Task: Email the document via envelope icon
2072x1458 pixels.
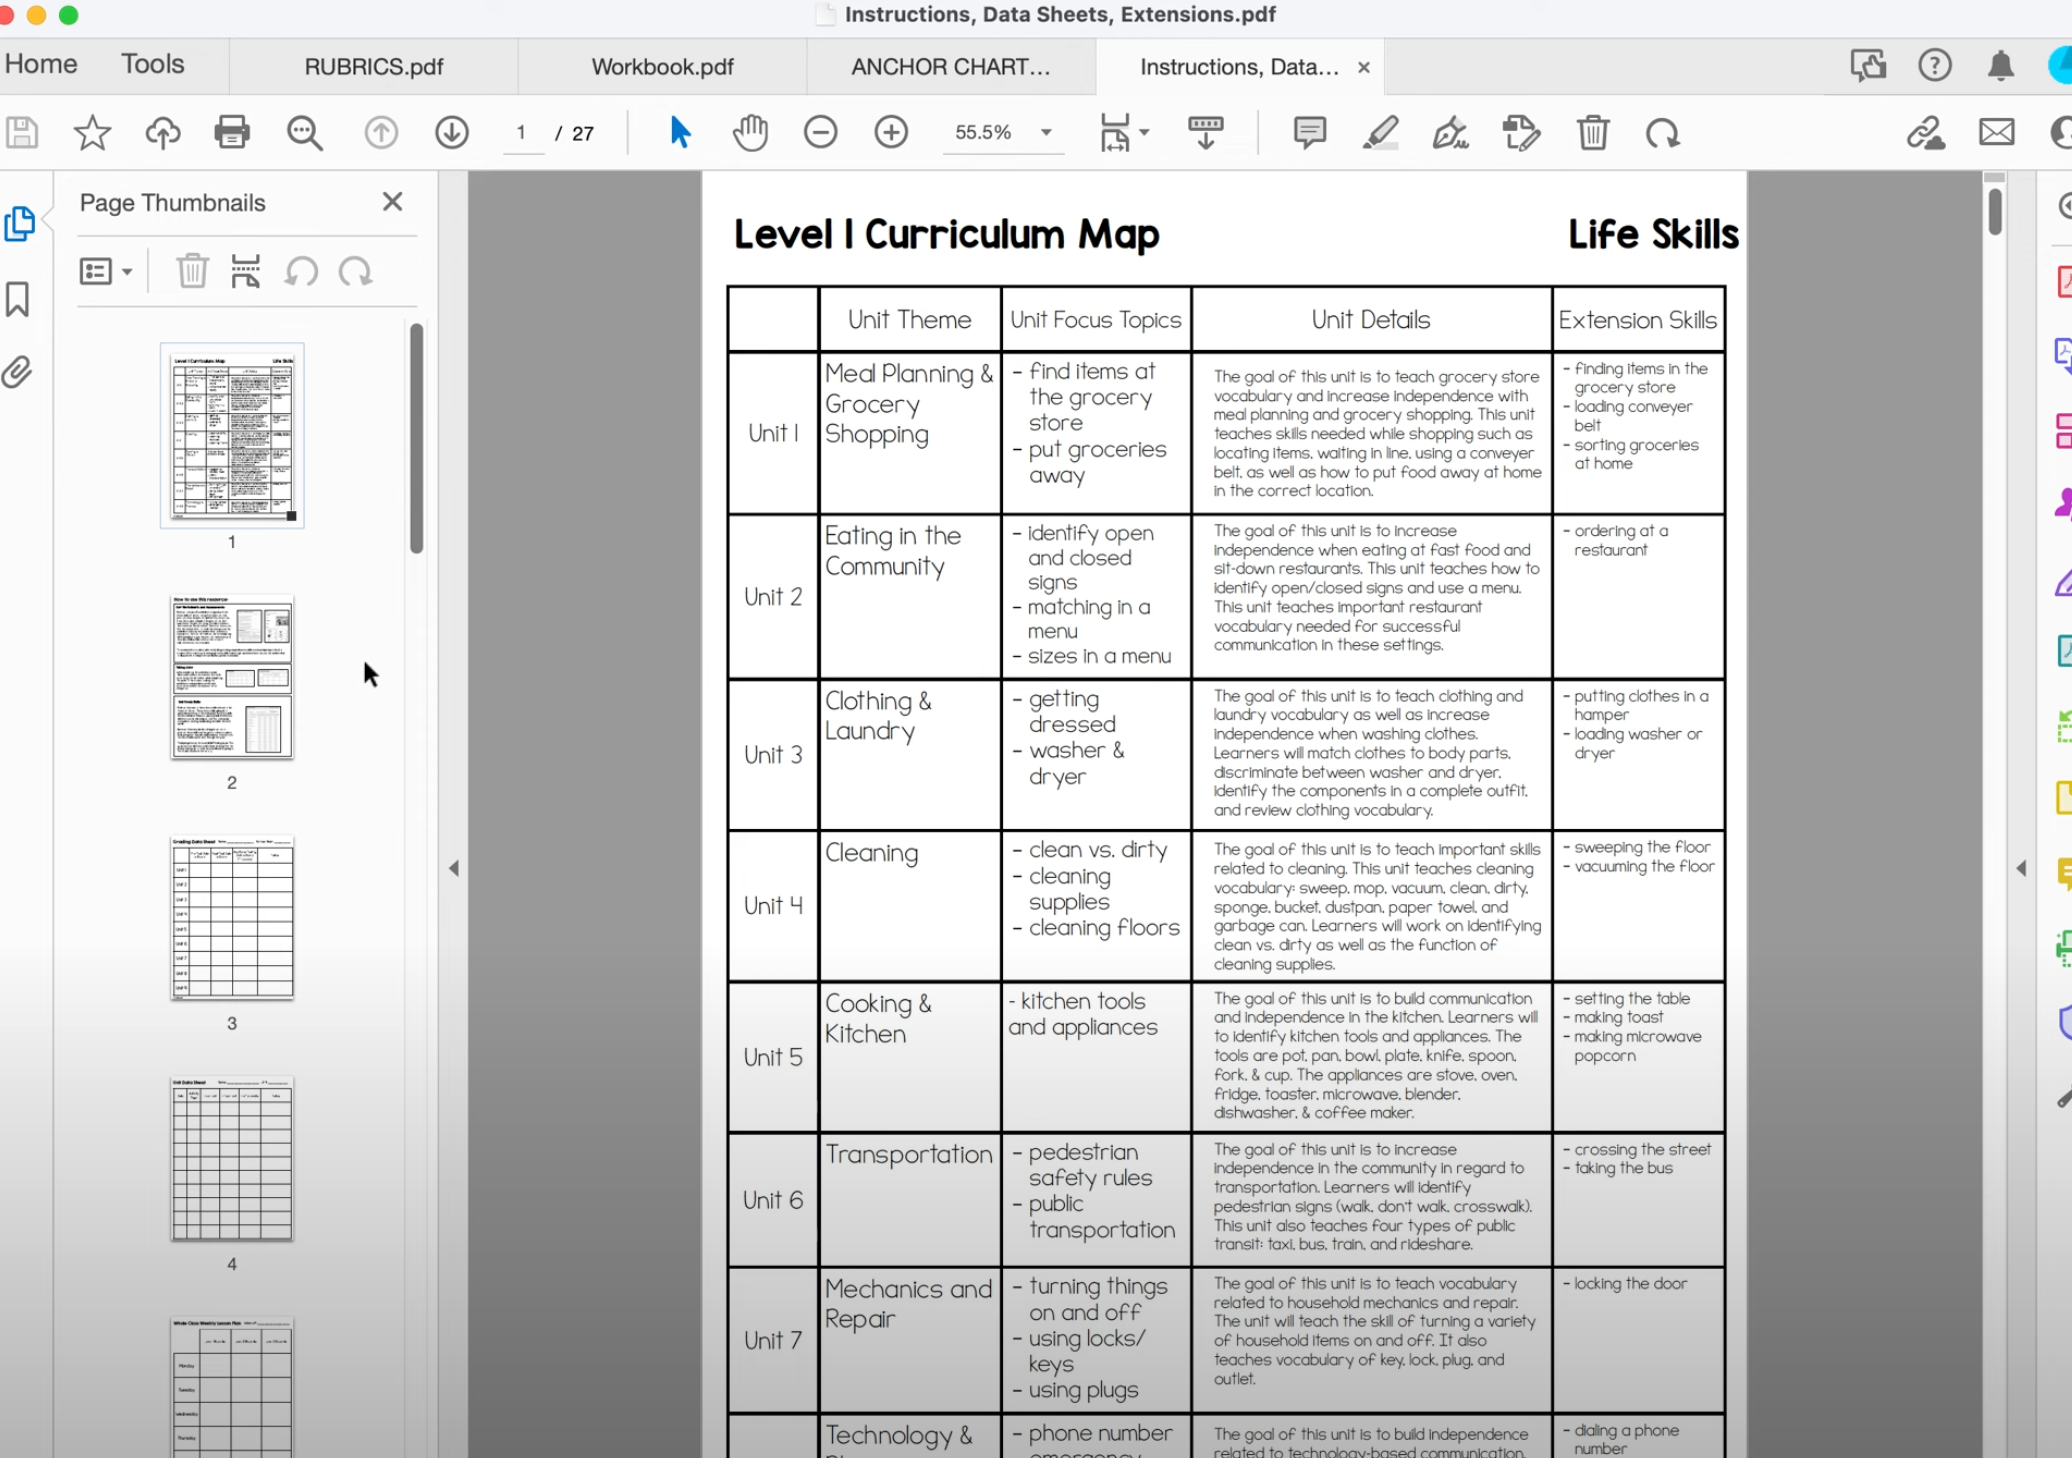Action: click(1996, 132)
